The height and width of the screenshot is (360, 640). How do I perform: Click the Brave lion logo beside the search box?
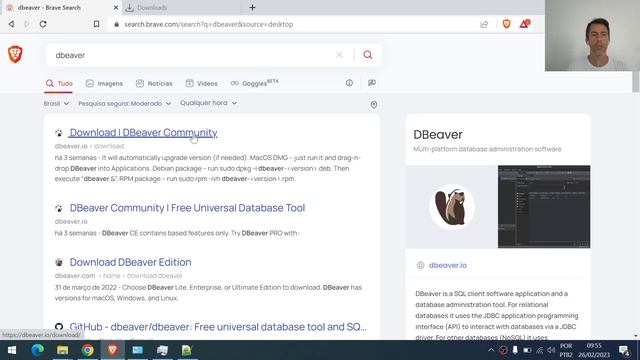[x=15, y=54]
